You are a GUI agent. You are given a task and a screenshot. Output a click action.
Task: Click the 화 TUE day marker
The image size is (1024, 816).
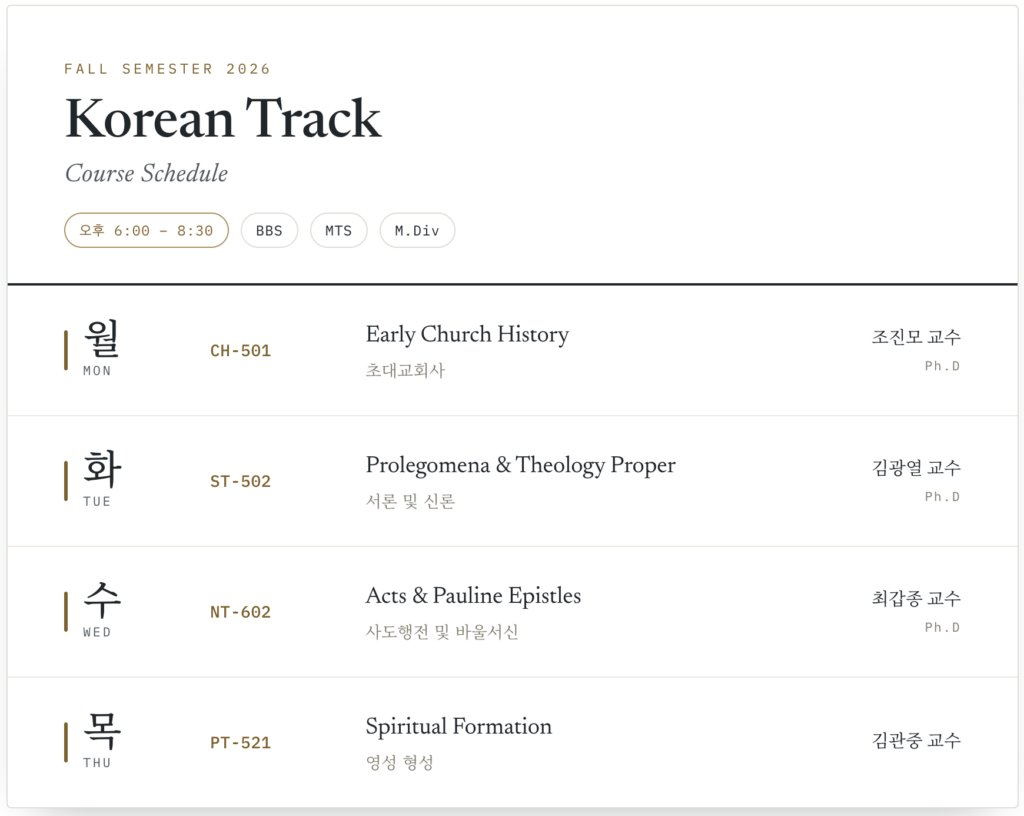pos(101,479)
